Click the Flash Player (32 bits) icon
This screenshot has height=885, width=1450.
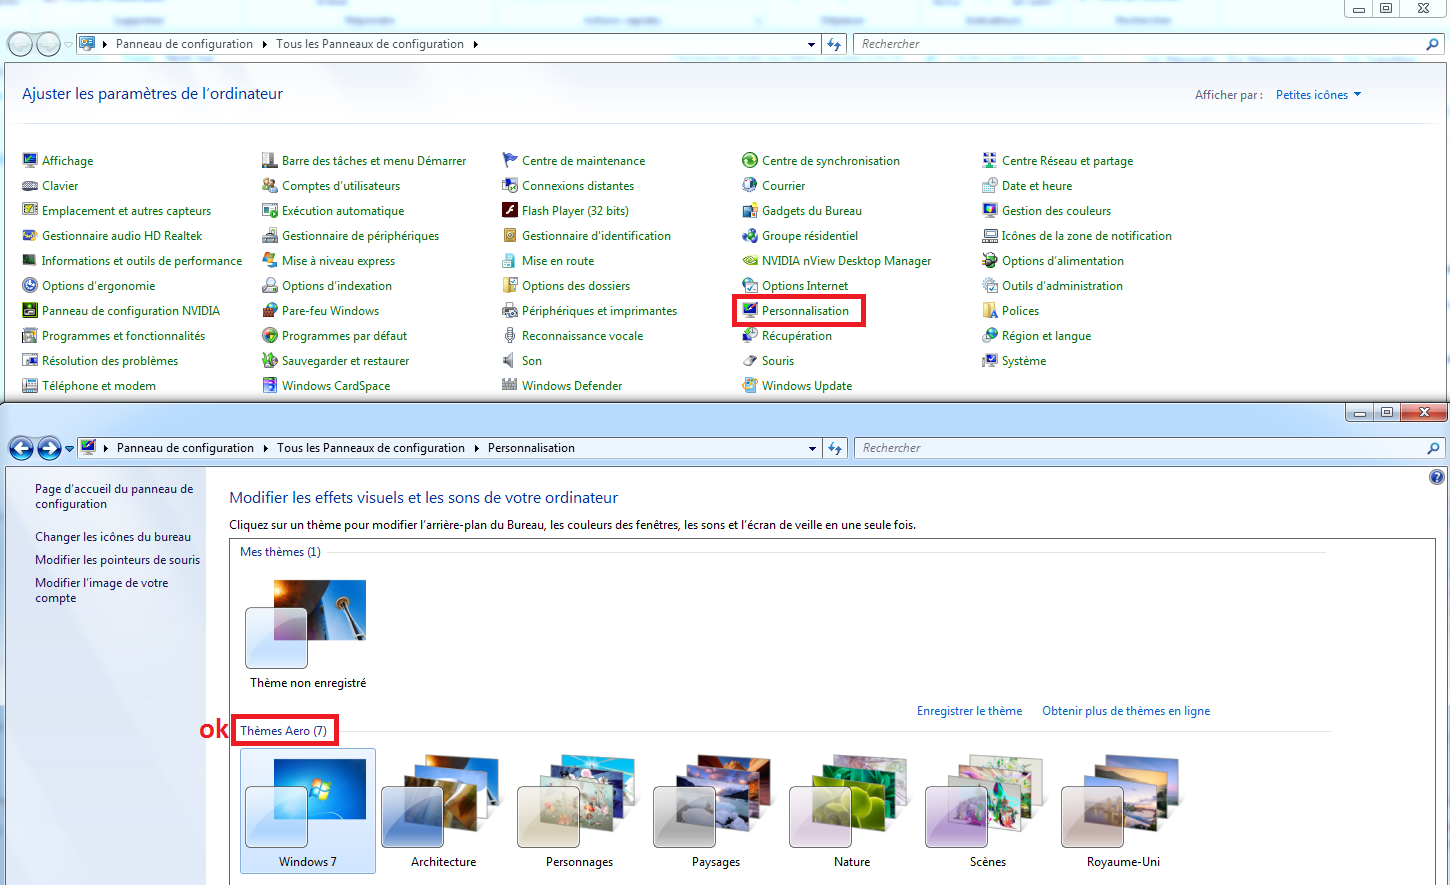(x=510, y=210)
